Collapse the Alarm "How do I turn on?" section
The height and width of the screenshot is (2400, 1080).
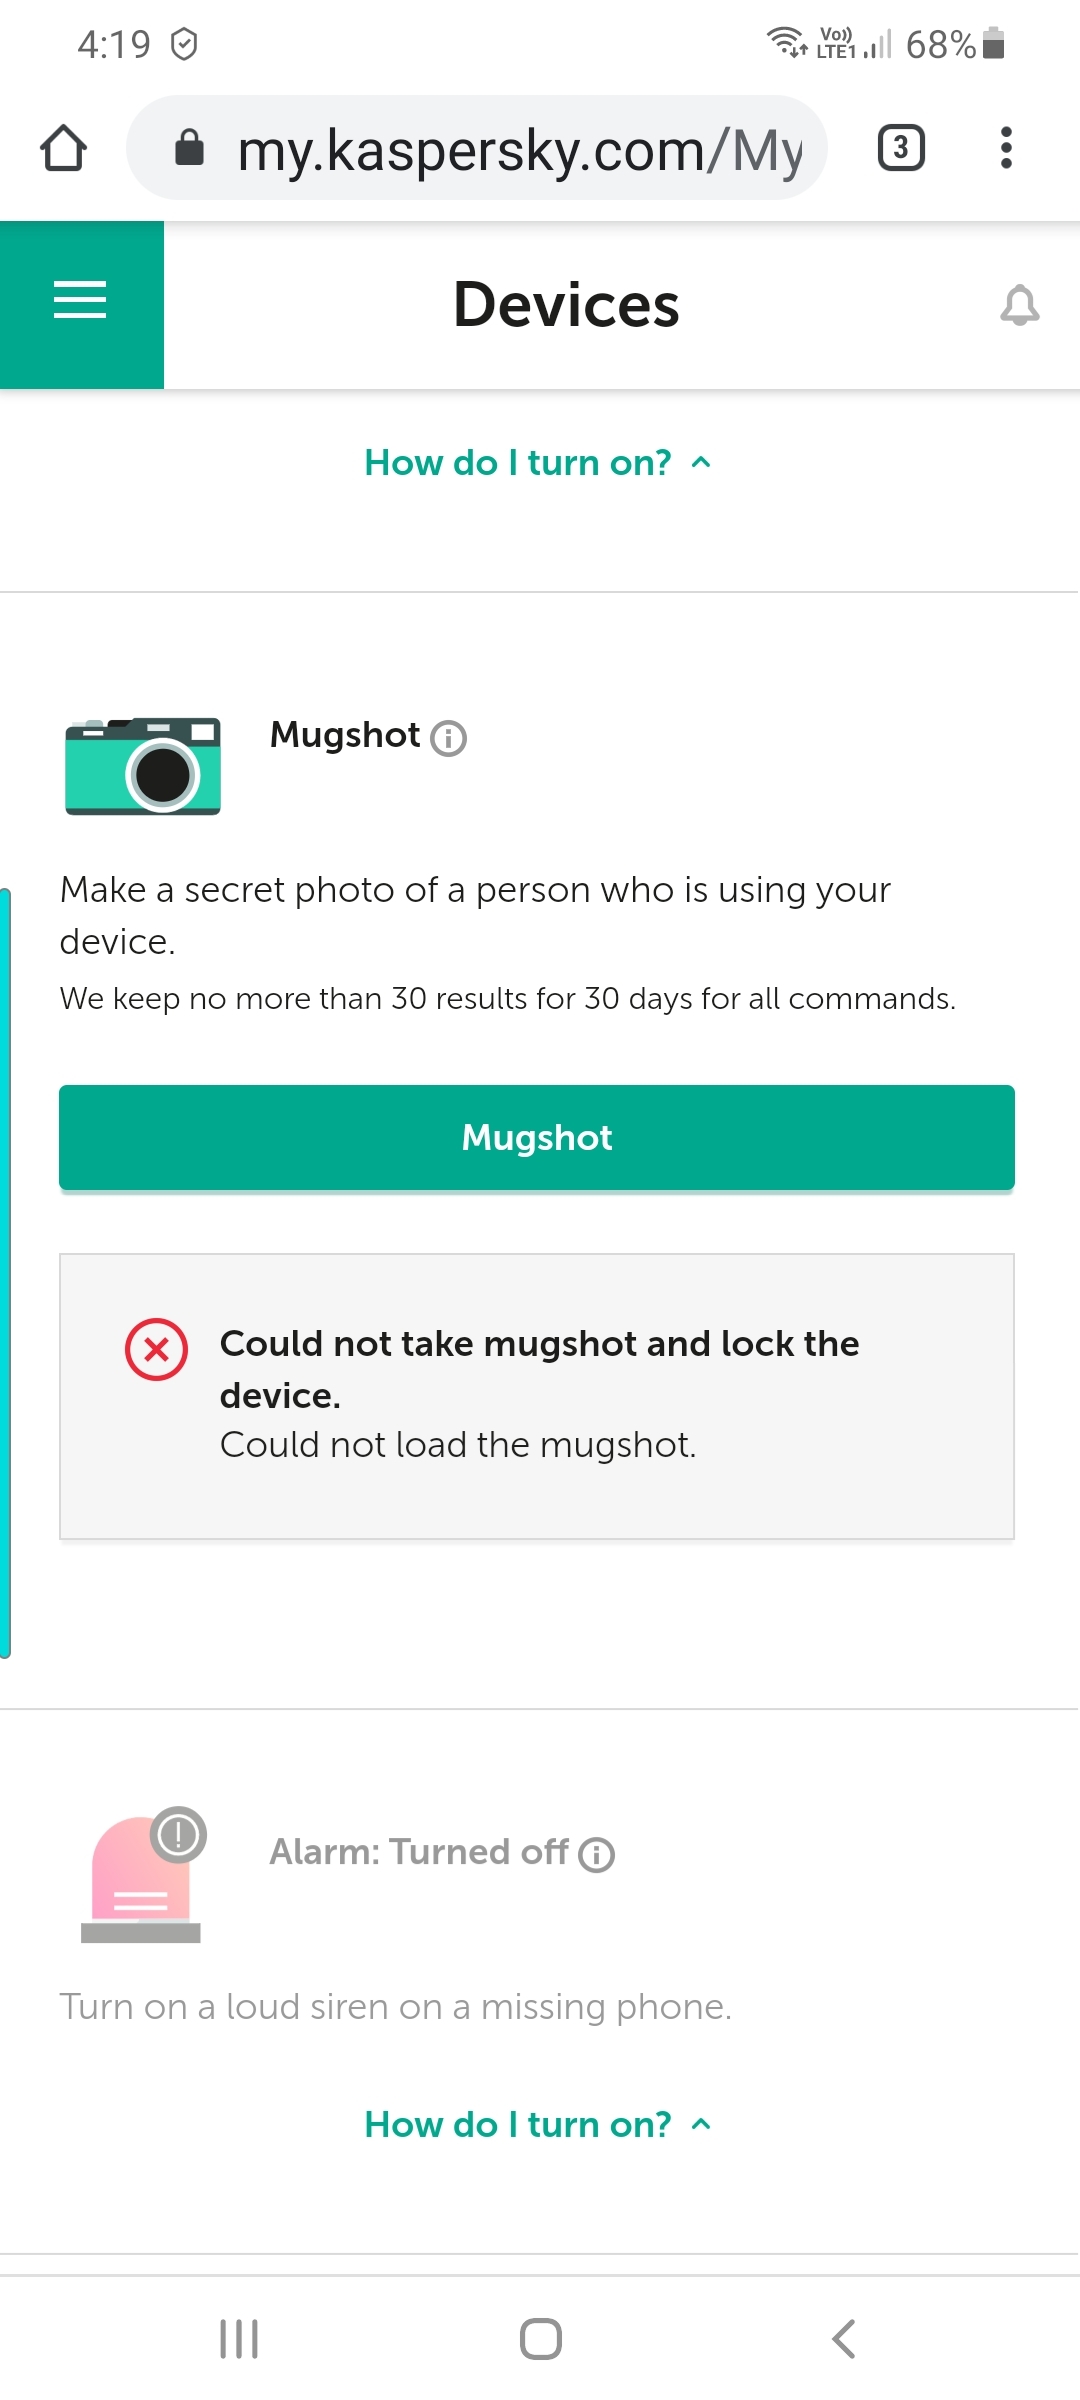pyautogui.click(x=538, y=2125)
